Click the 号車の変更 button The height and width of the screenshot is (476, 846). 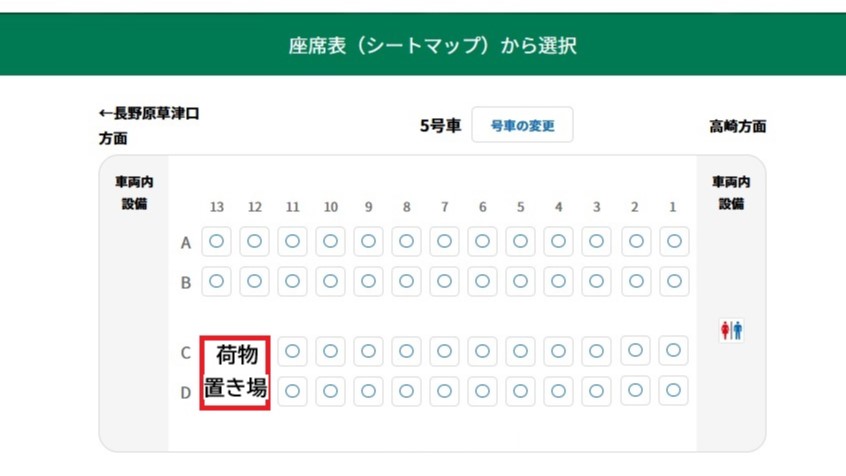522,126
